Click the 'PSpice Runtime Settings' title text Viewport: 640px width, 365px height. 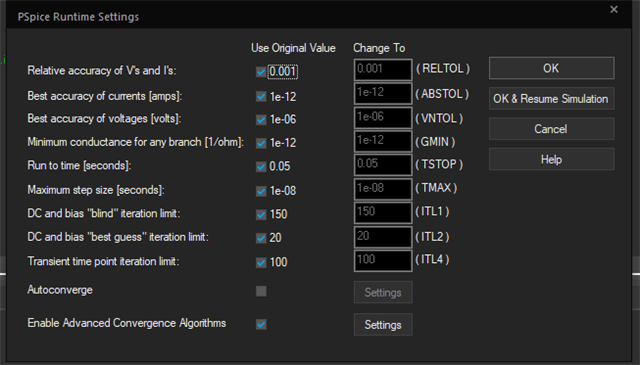[x=78, y=17]
